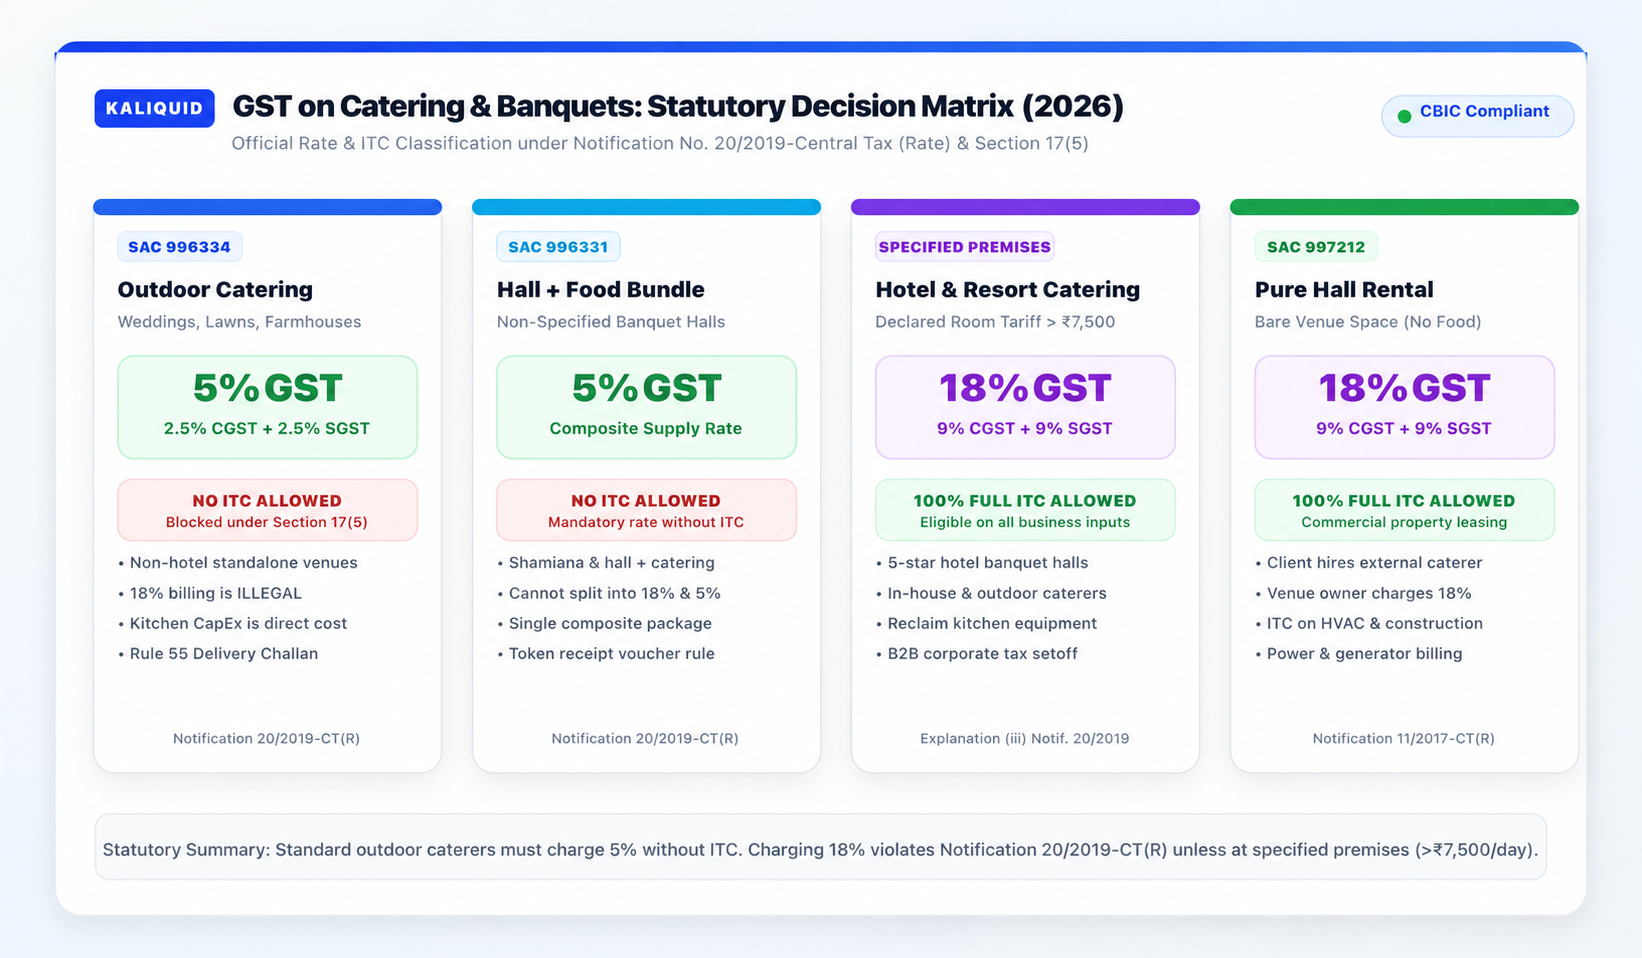Image resolution: width=1642 pixels, height=958 pixels.
Task: Click 'Non-Specified Banquet Halls' subtitle
Action: pyautogui.click(x=611, y=322)
